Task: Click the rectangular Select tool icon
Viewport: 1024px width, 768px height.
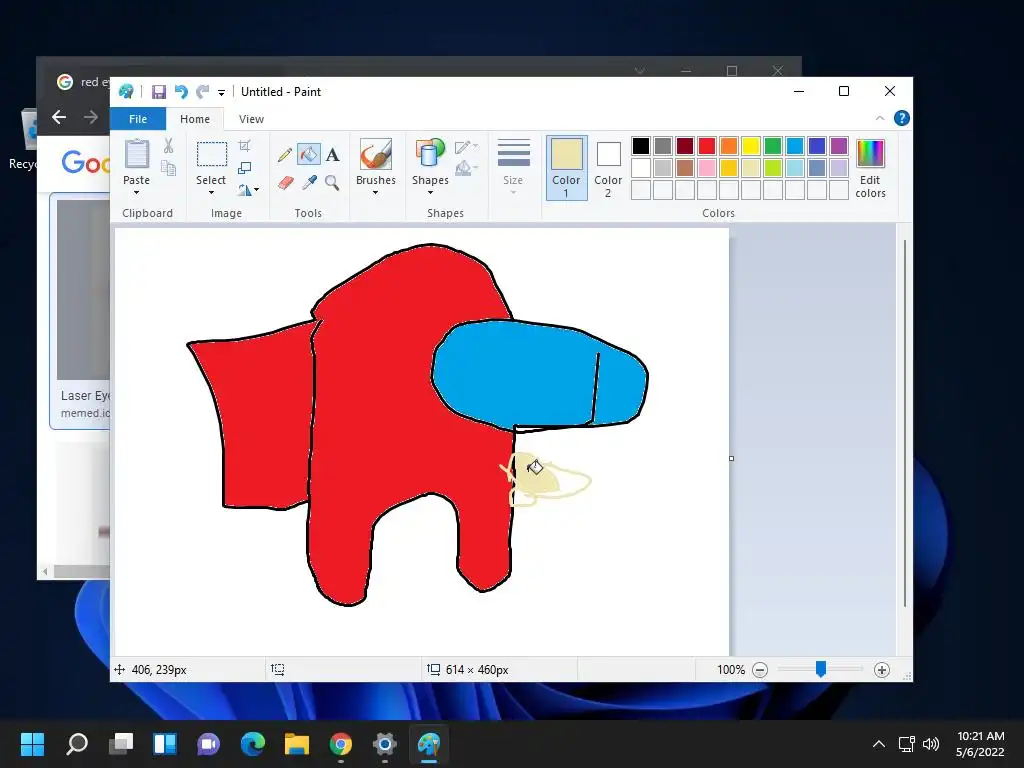Action: click(212, 155)
